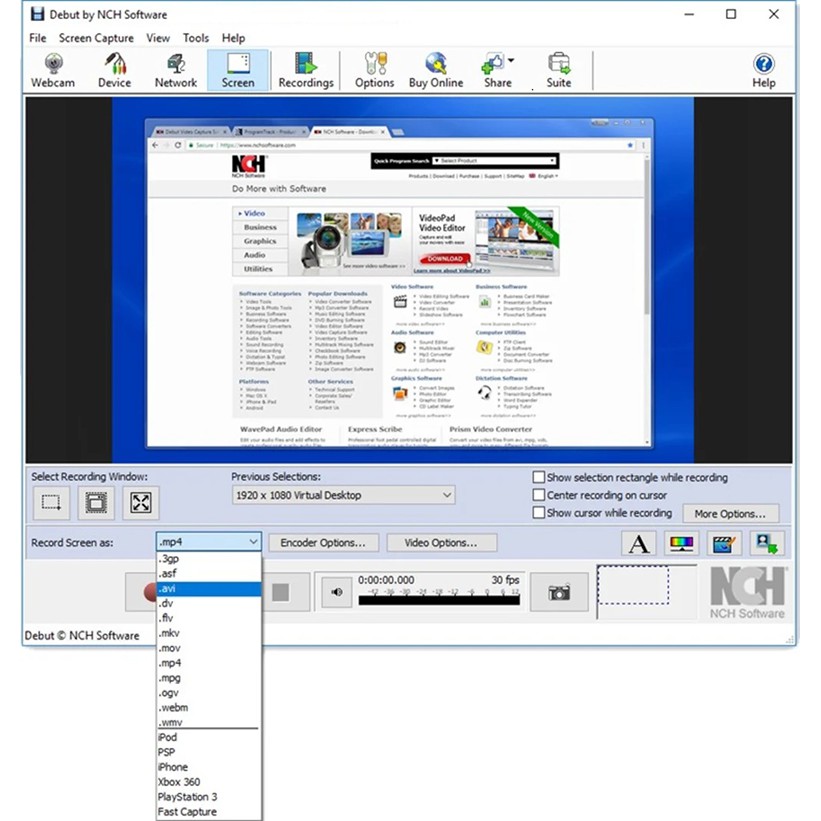
Task: Select the iPhone preset option
Action: point(173,767)
